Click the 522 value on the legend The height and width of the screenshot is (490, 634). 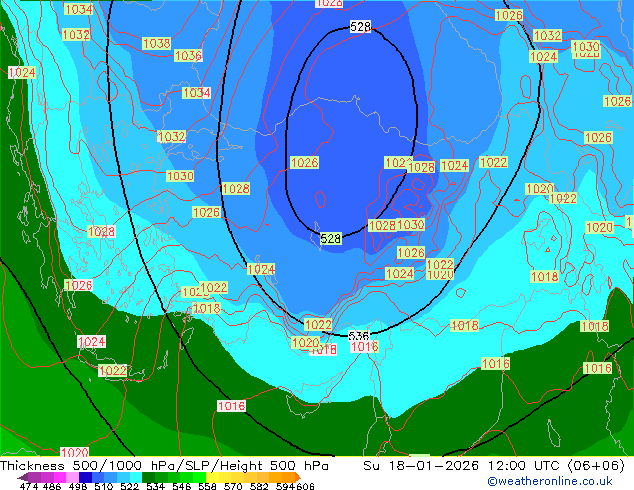click(129, 486)
